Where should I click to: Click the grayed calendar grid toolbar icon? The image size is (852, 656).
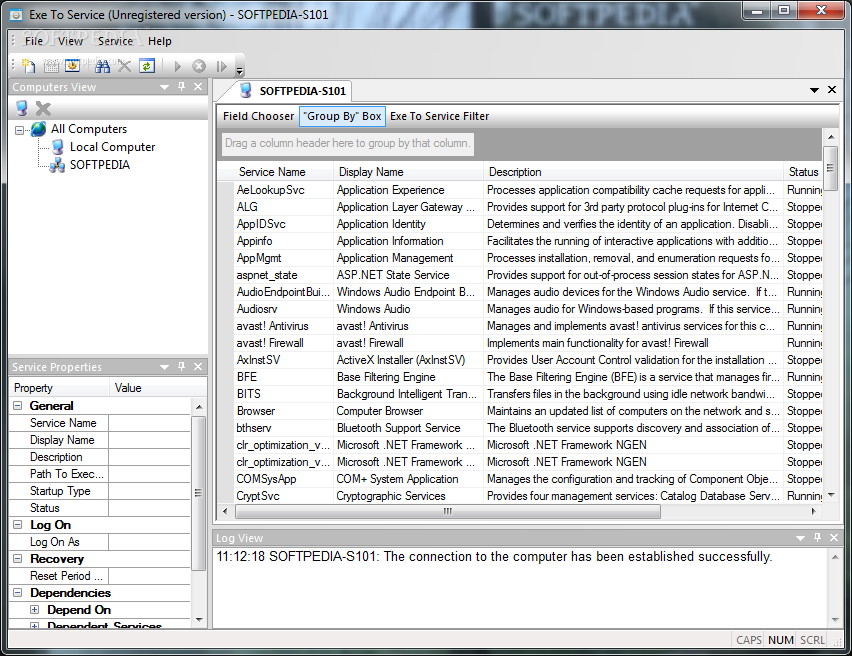pyautogui.click(x=51, y=66)
